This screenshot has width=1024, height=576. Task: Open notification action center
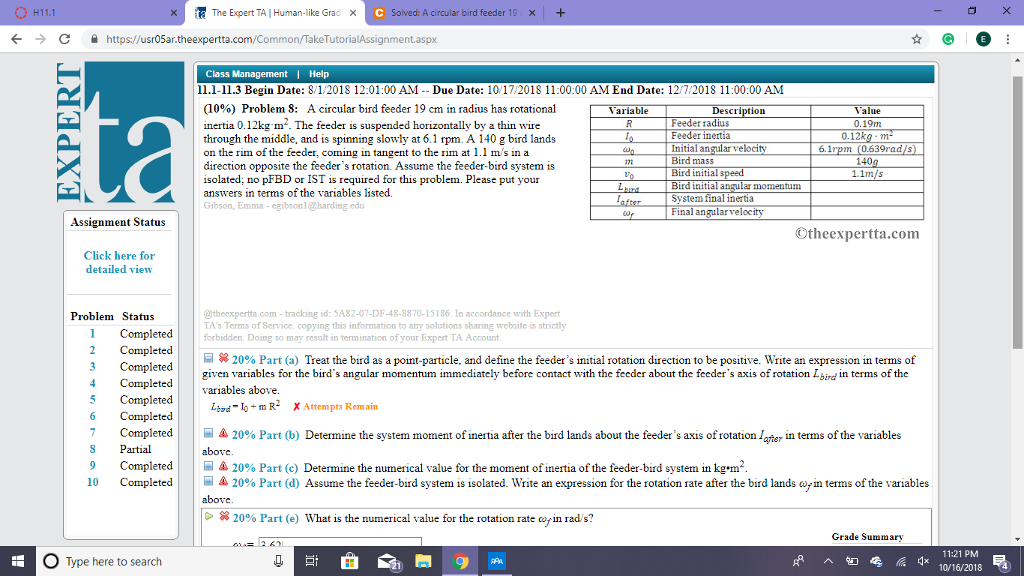click(1000, 561)
